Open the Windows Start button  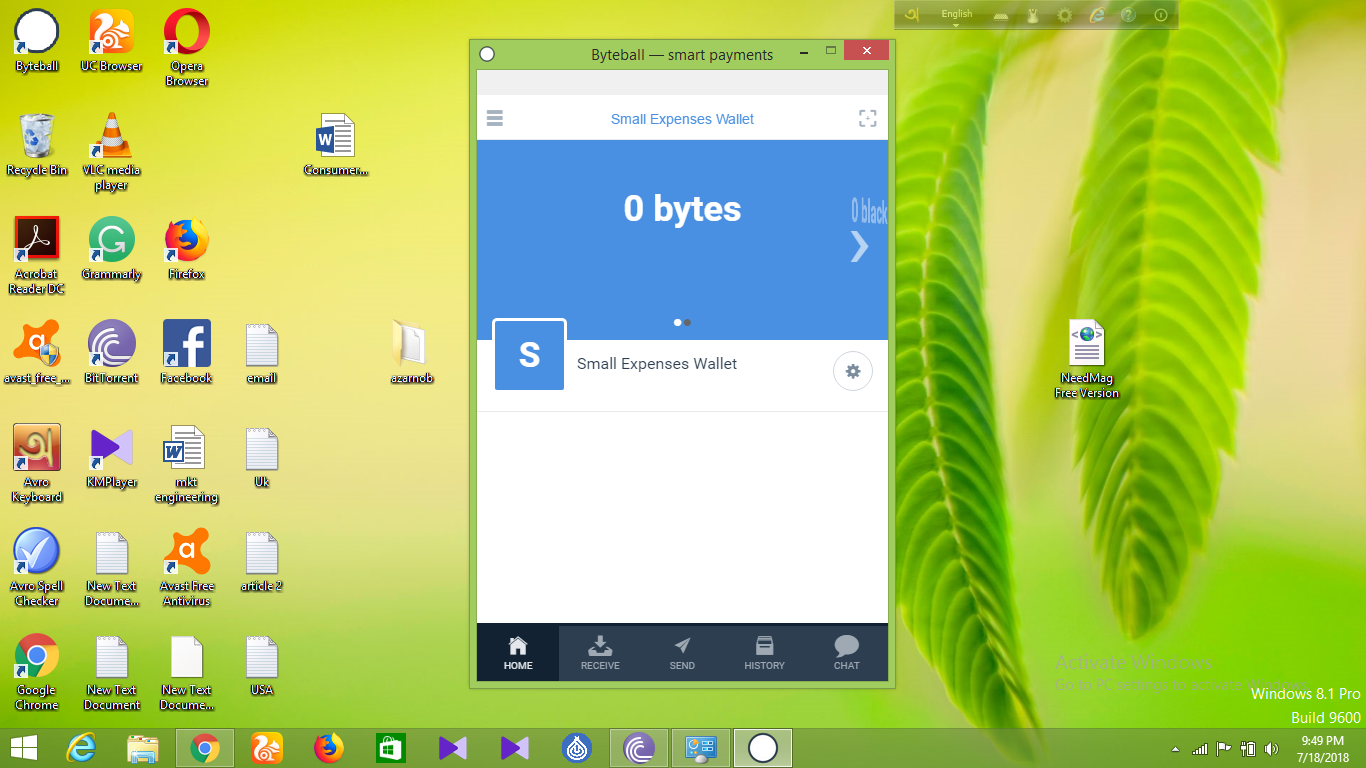pyautogui.click(x=24, y=747)
